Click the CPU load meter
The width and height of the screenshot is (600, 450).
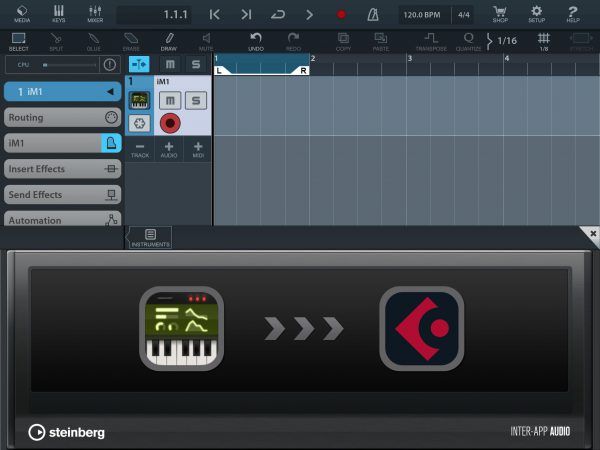click(52, 65)
